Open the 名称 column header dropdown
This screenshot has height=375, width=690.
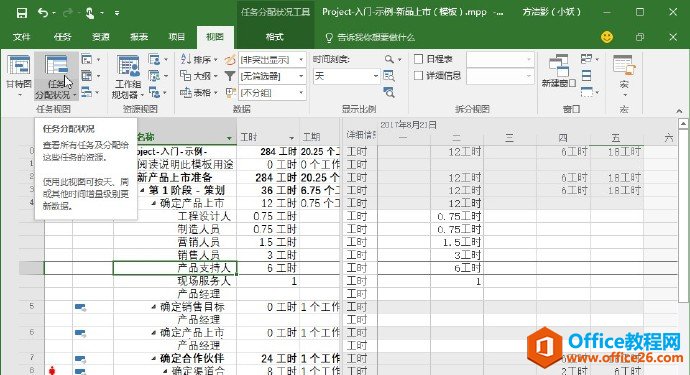coord(229,138)
